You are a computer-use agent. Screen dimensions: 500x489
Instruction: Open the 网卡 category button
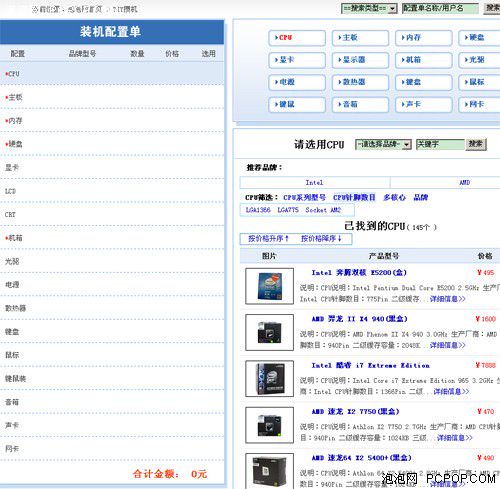[480, 104]
